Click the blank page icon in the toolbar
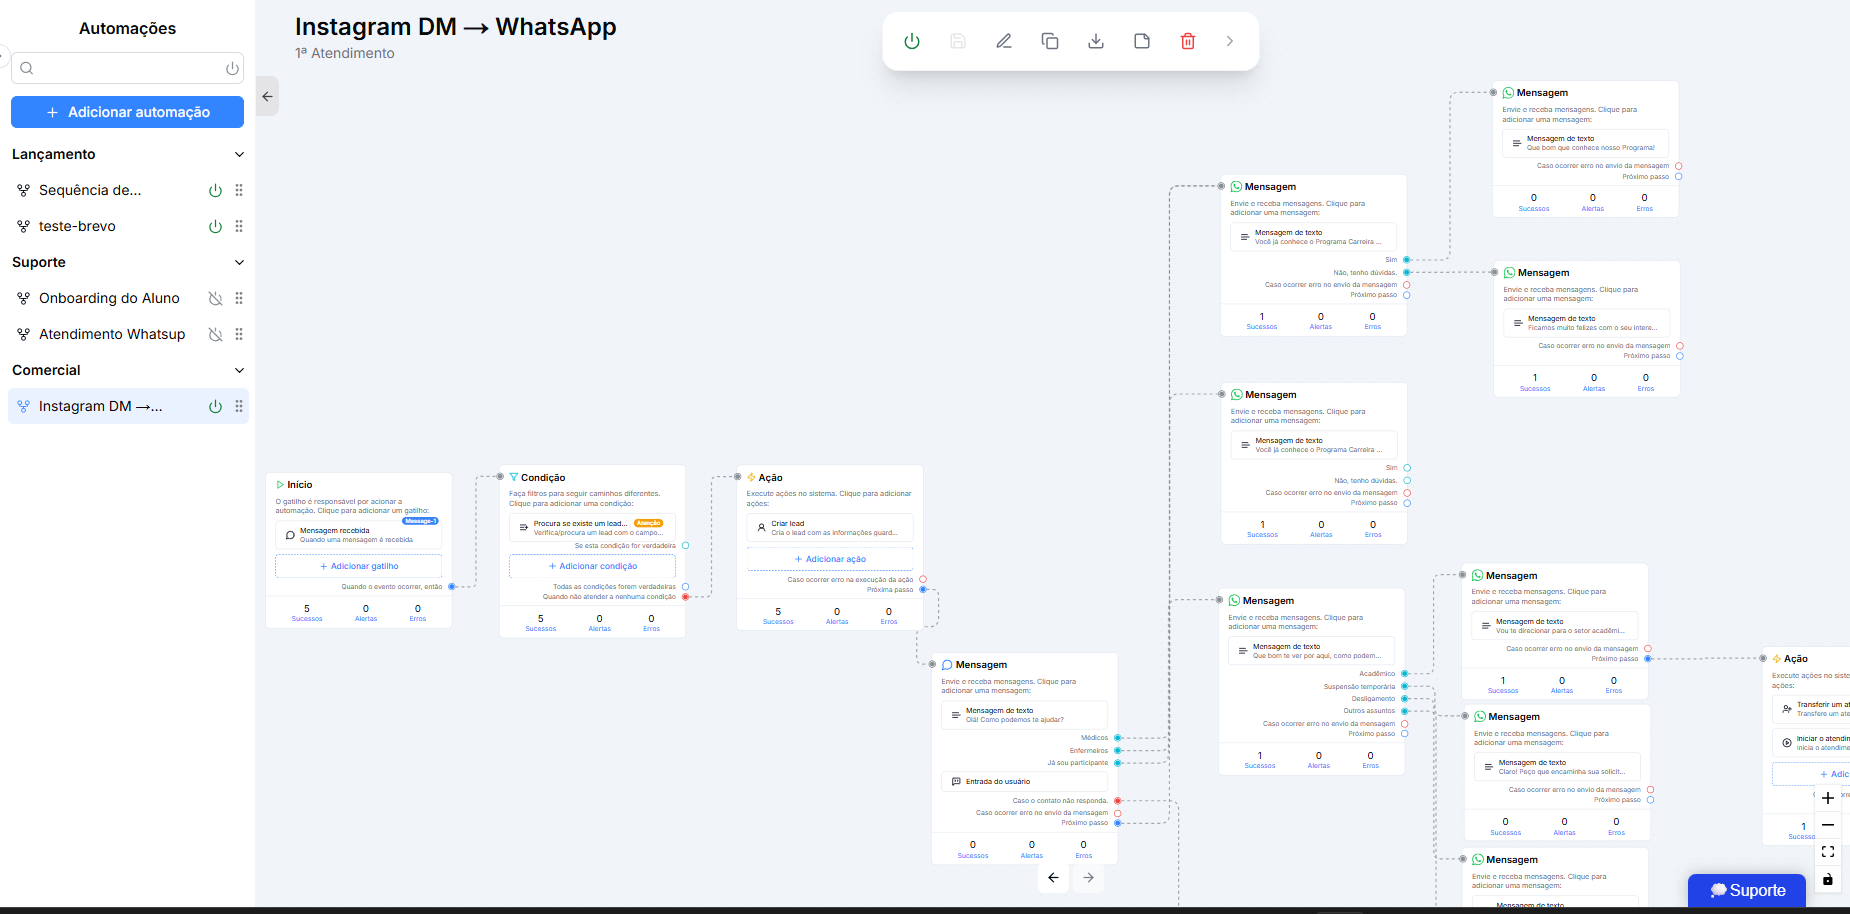1850x914 pixels. pos(1142,41)
